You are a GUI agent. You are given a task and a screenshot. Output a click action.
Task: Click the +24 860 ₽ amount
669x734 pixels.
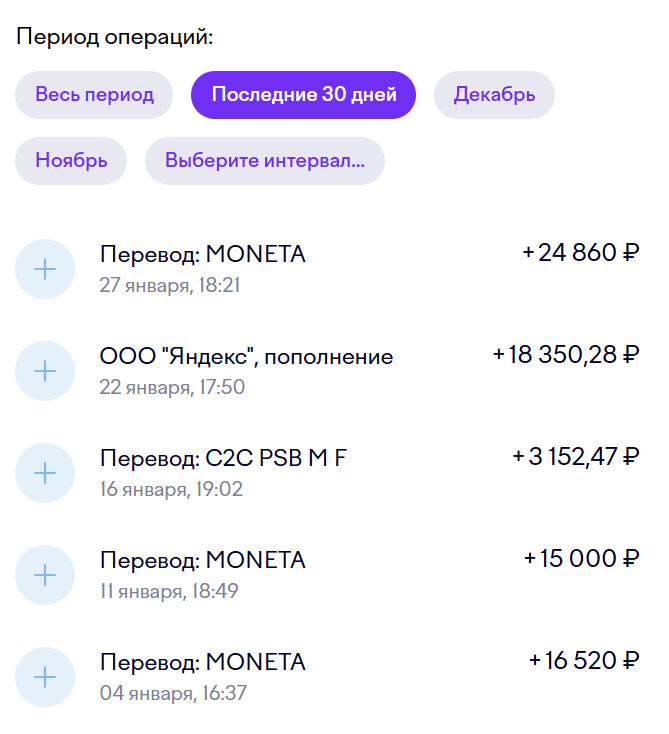[581, 253]
